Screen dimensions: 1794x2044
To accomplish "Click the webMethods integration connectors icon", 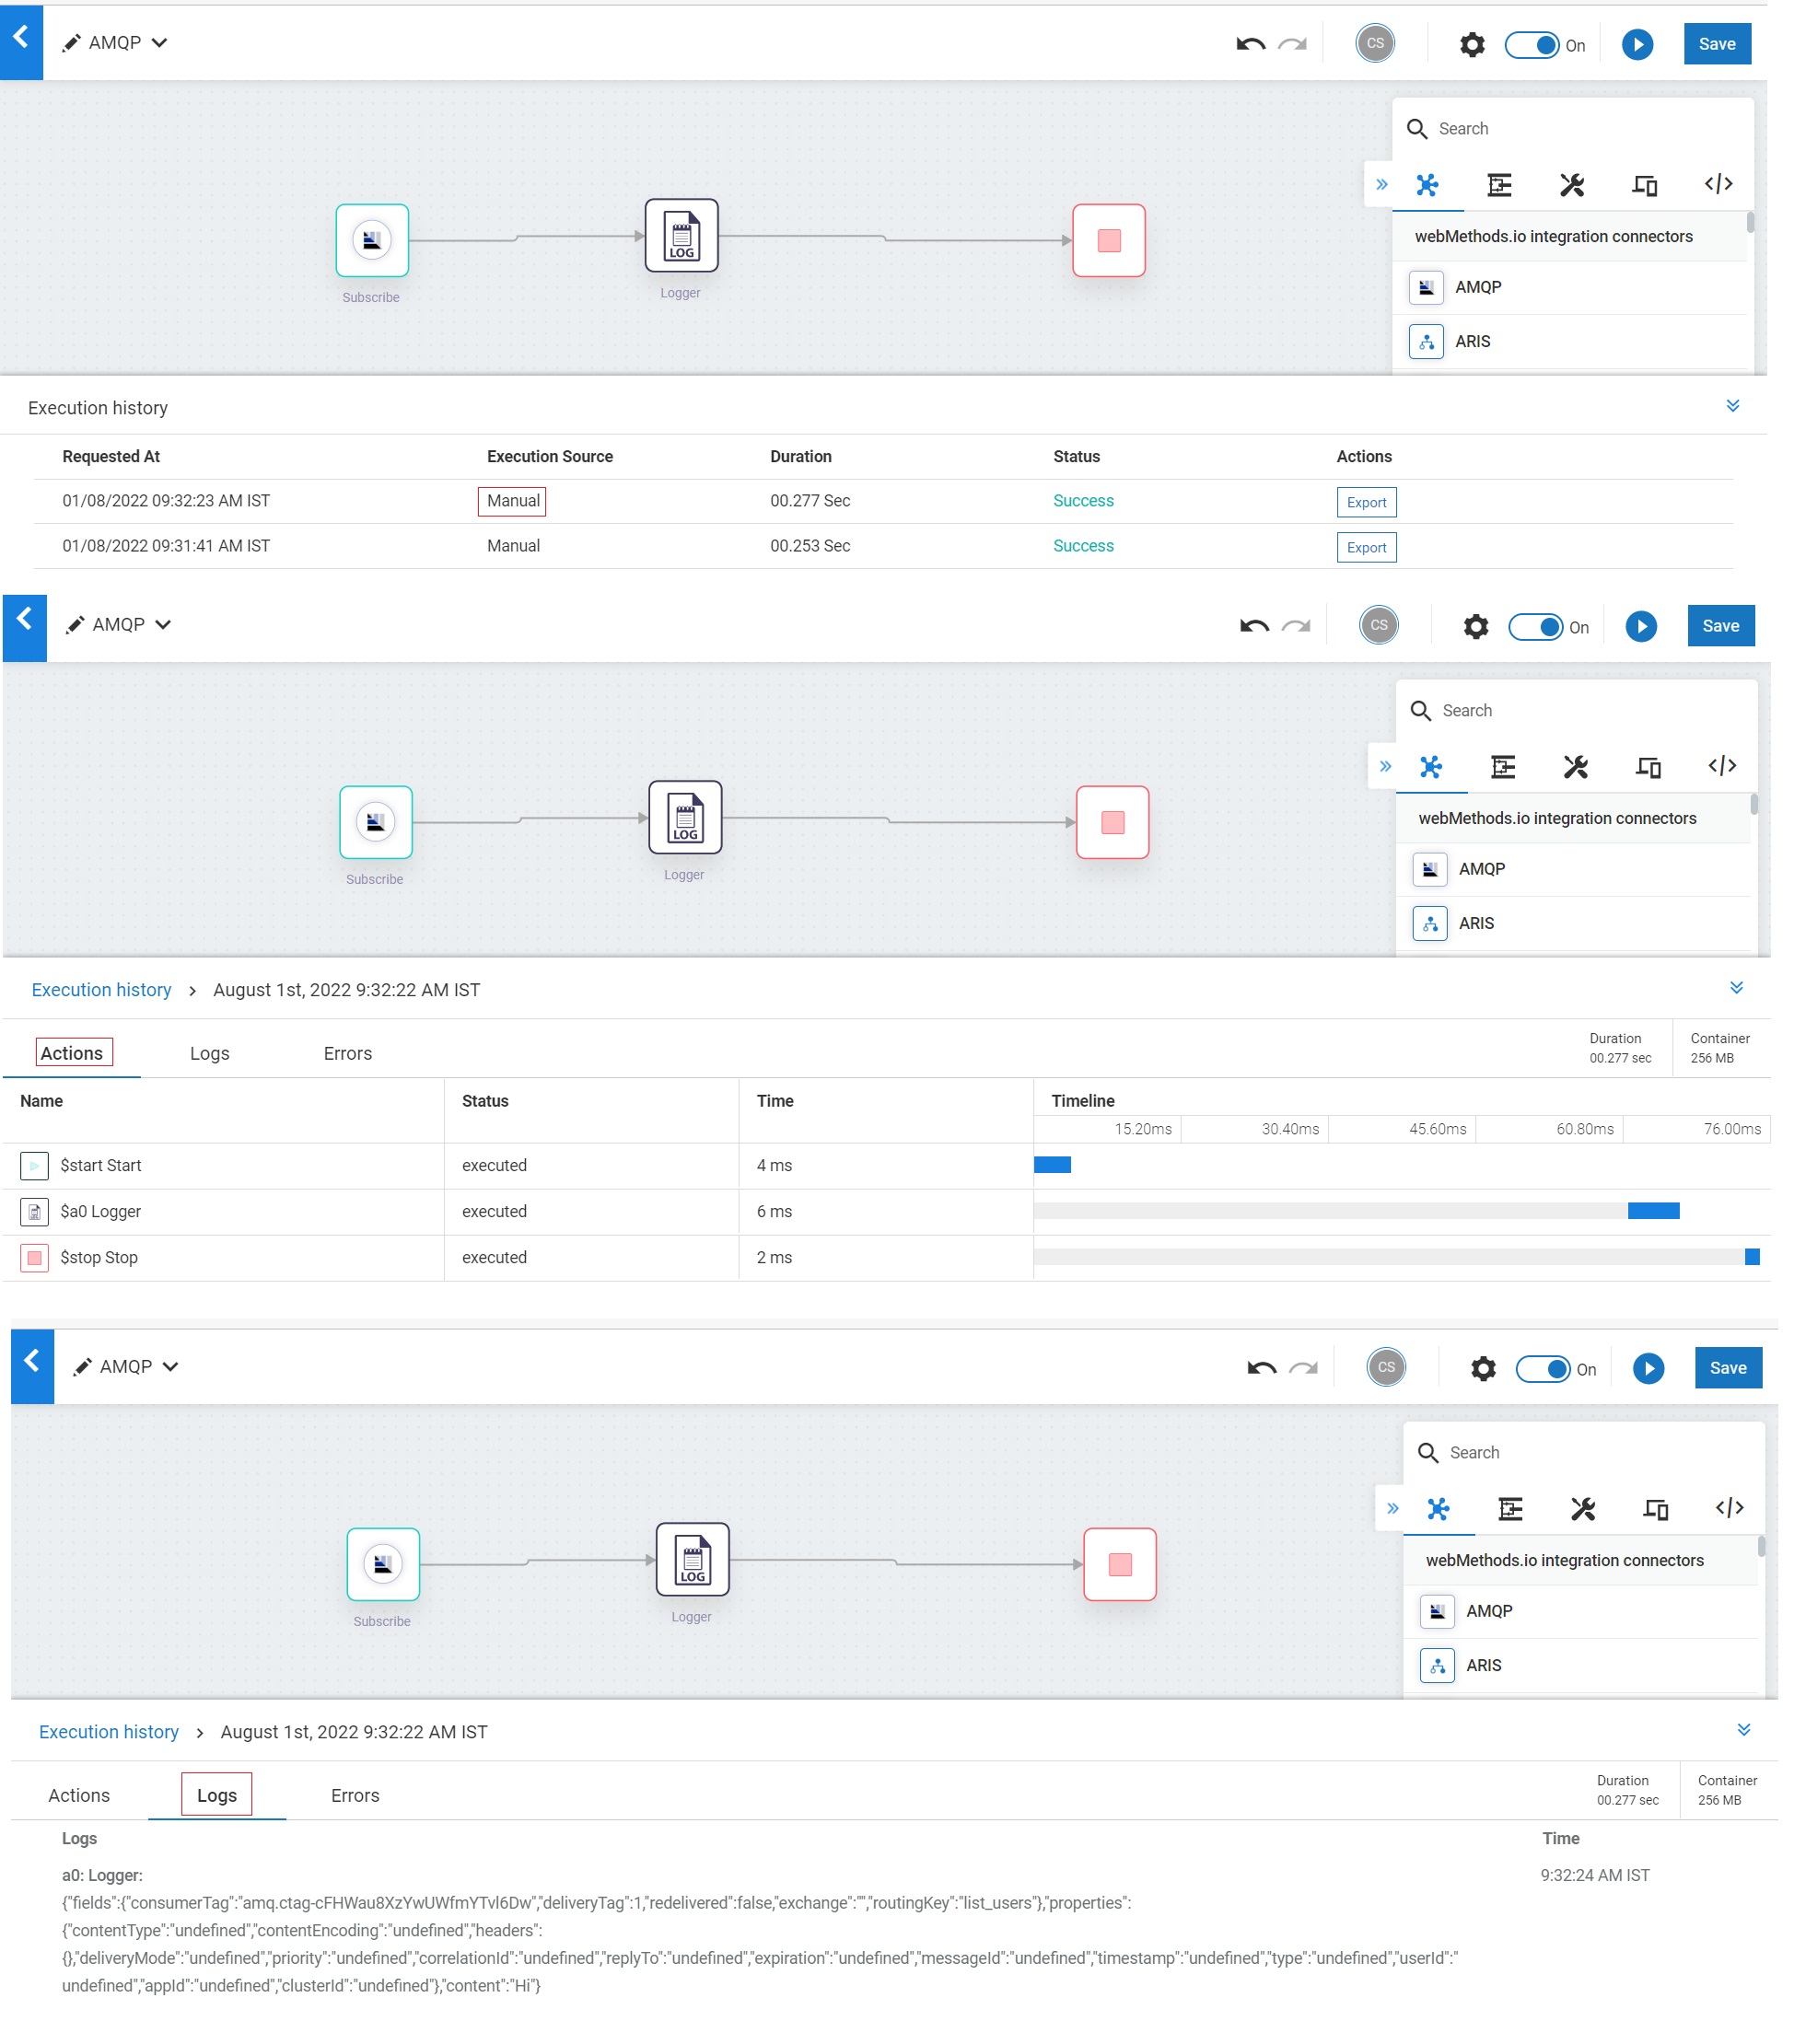I will coord(1427,184).
